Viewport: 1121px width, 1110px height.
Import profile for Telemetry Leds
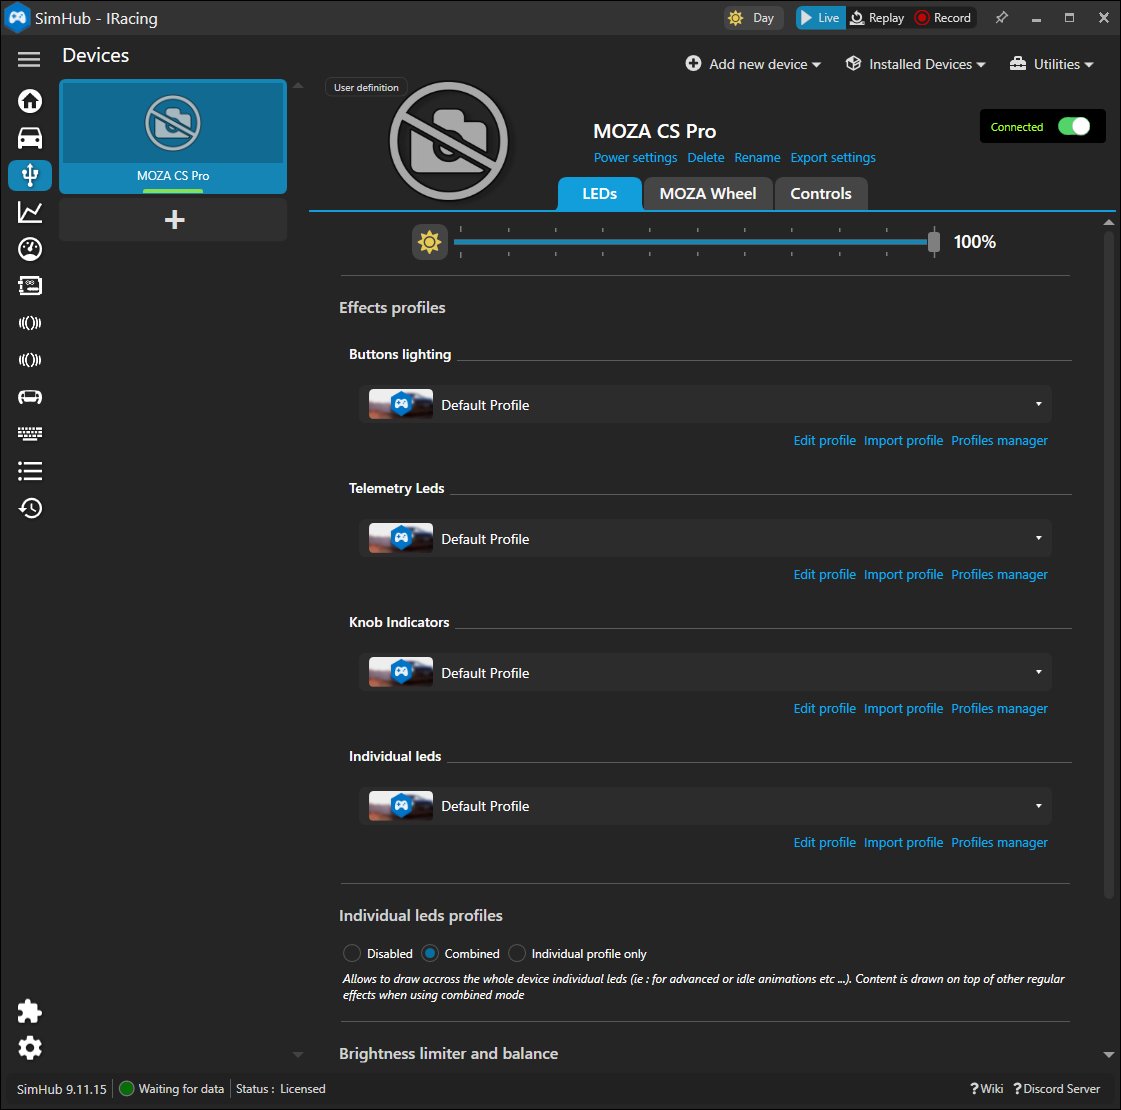(x=903, y=575)
